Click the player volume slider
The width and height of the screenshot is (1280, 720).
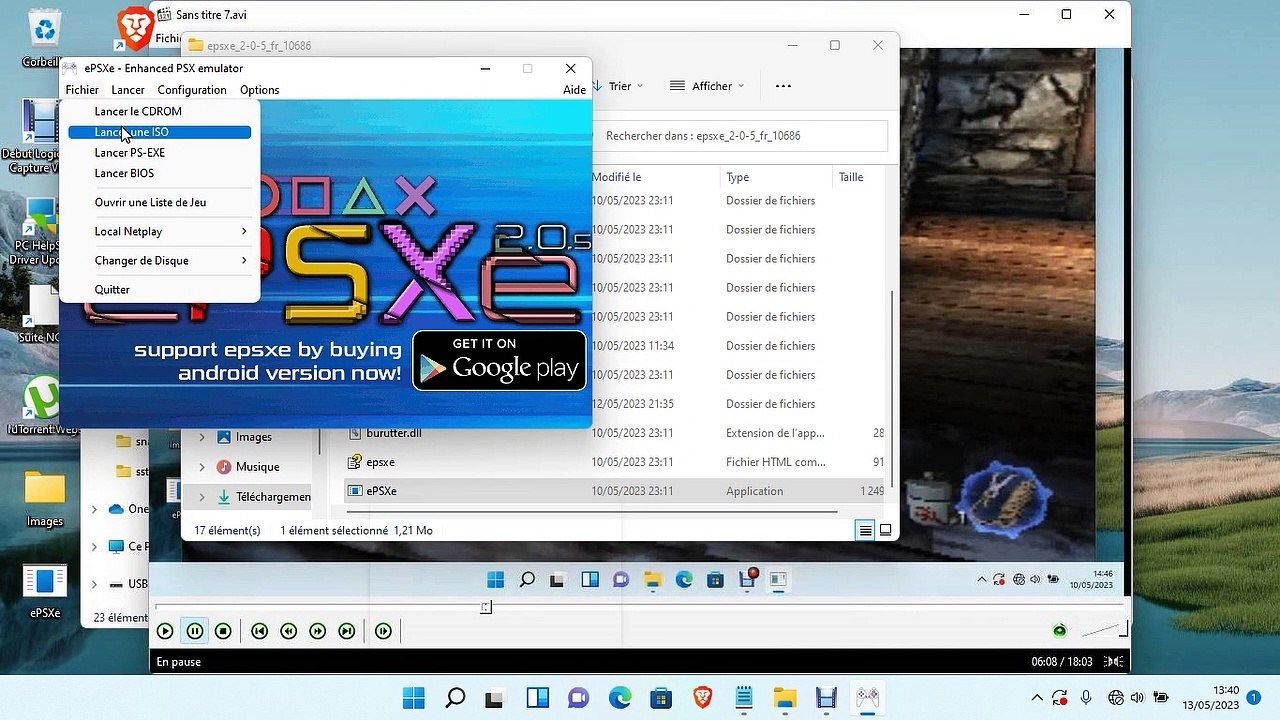pos(1105,630)
